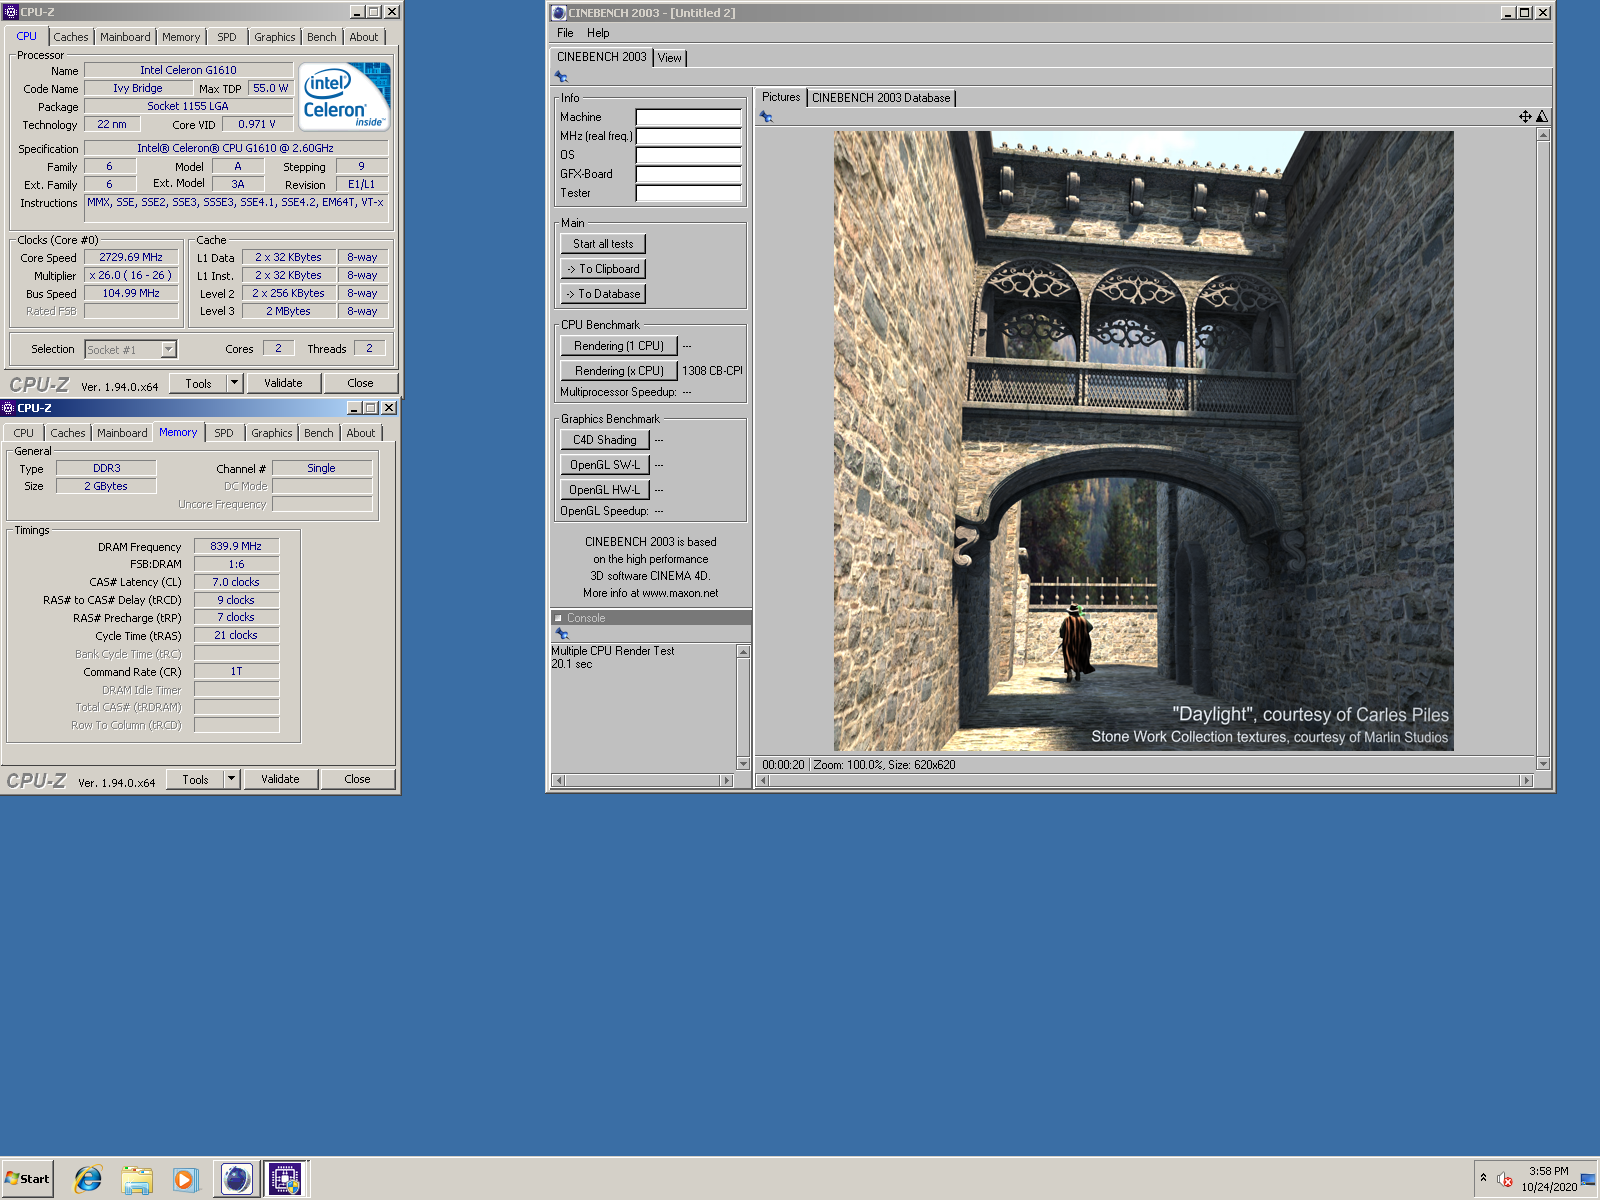This screenshot has width=1600, height=1200.
Task: Click the GFX-Board input field
Action: pos(689,174)
